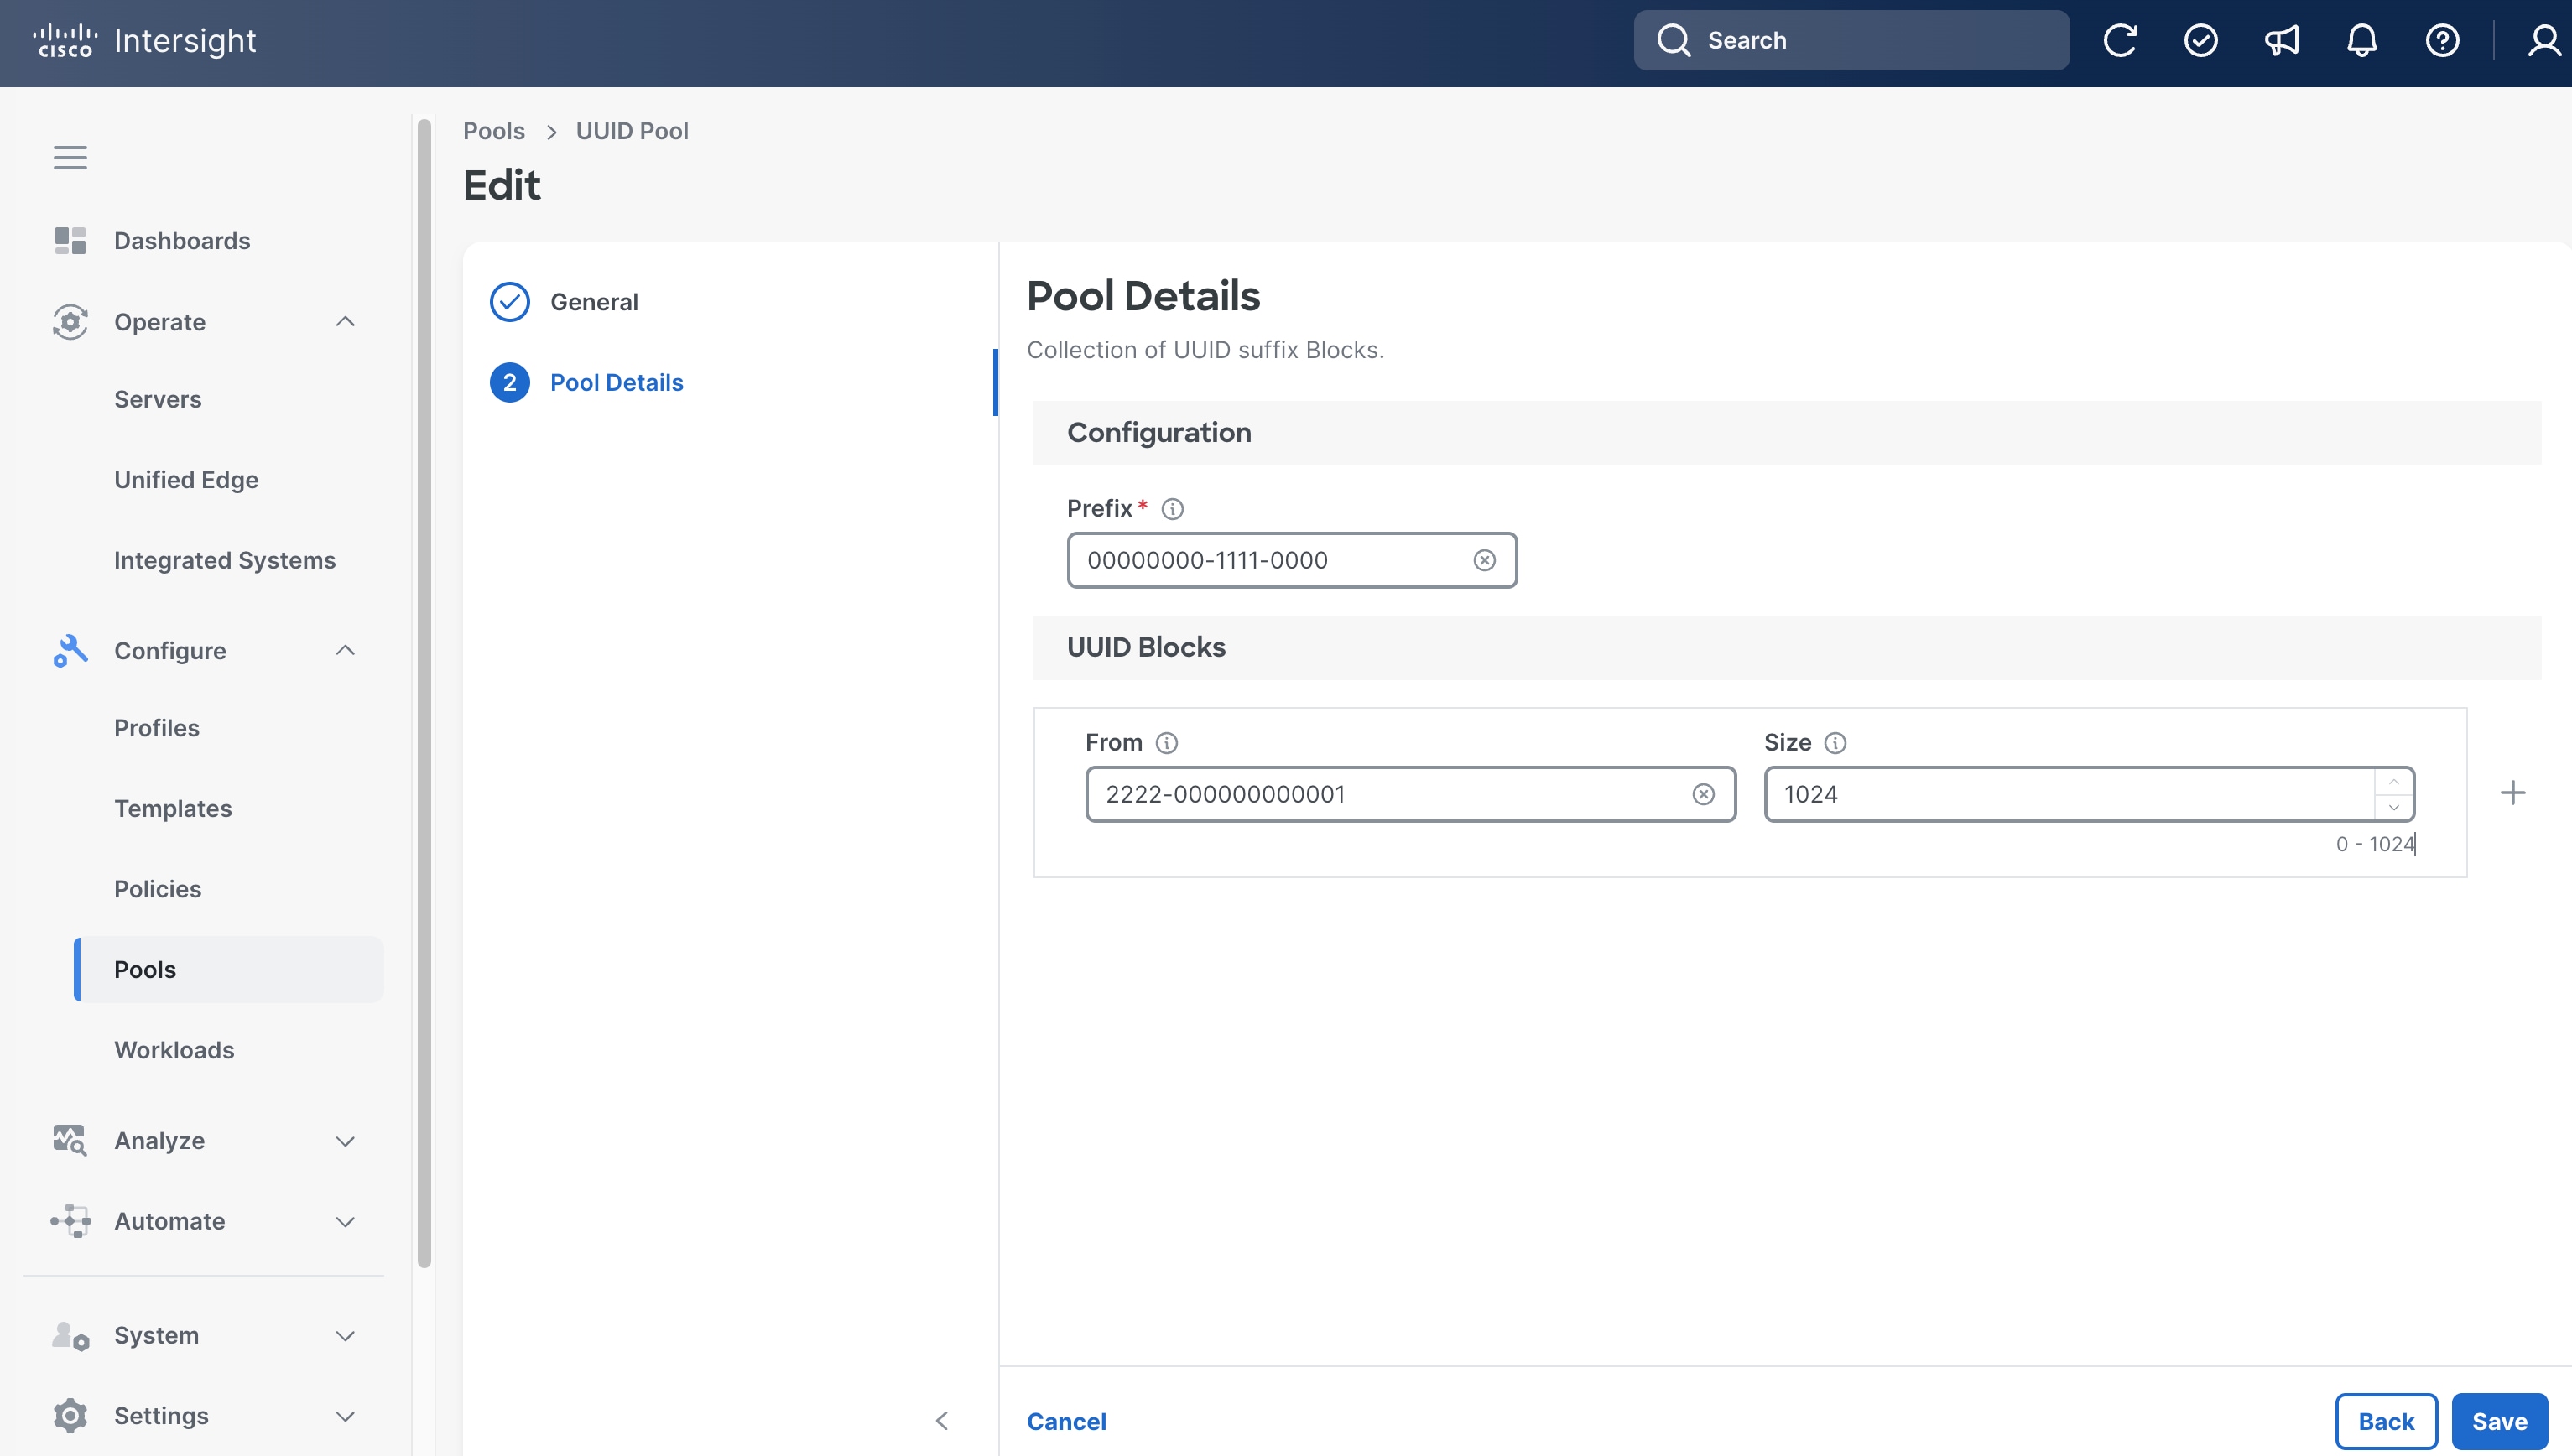Click the UUID Pool breadcrumb
2572x1456 pixels.
632,131
